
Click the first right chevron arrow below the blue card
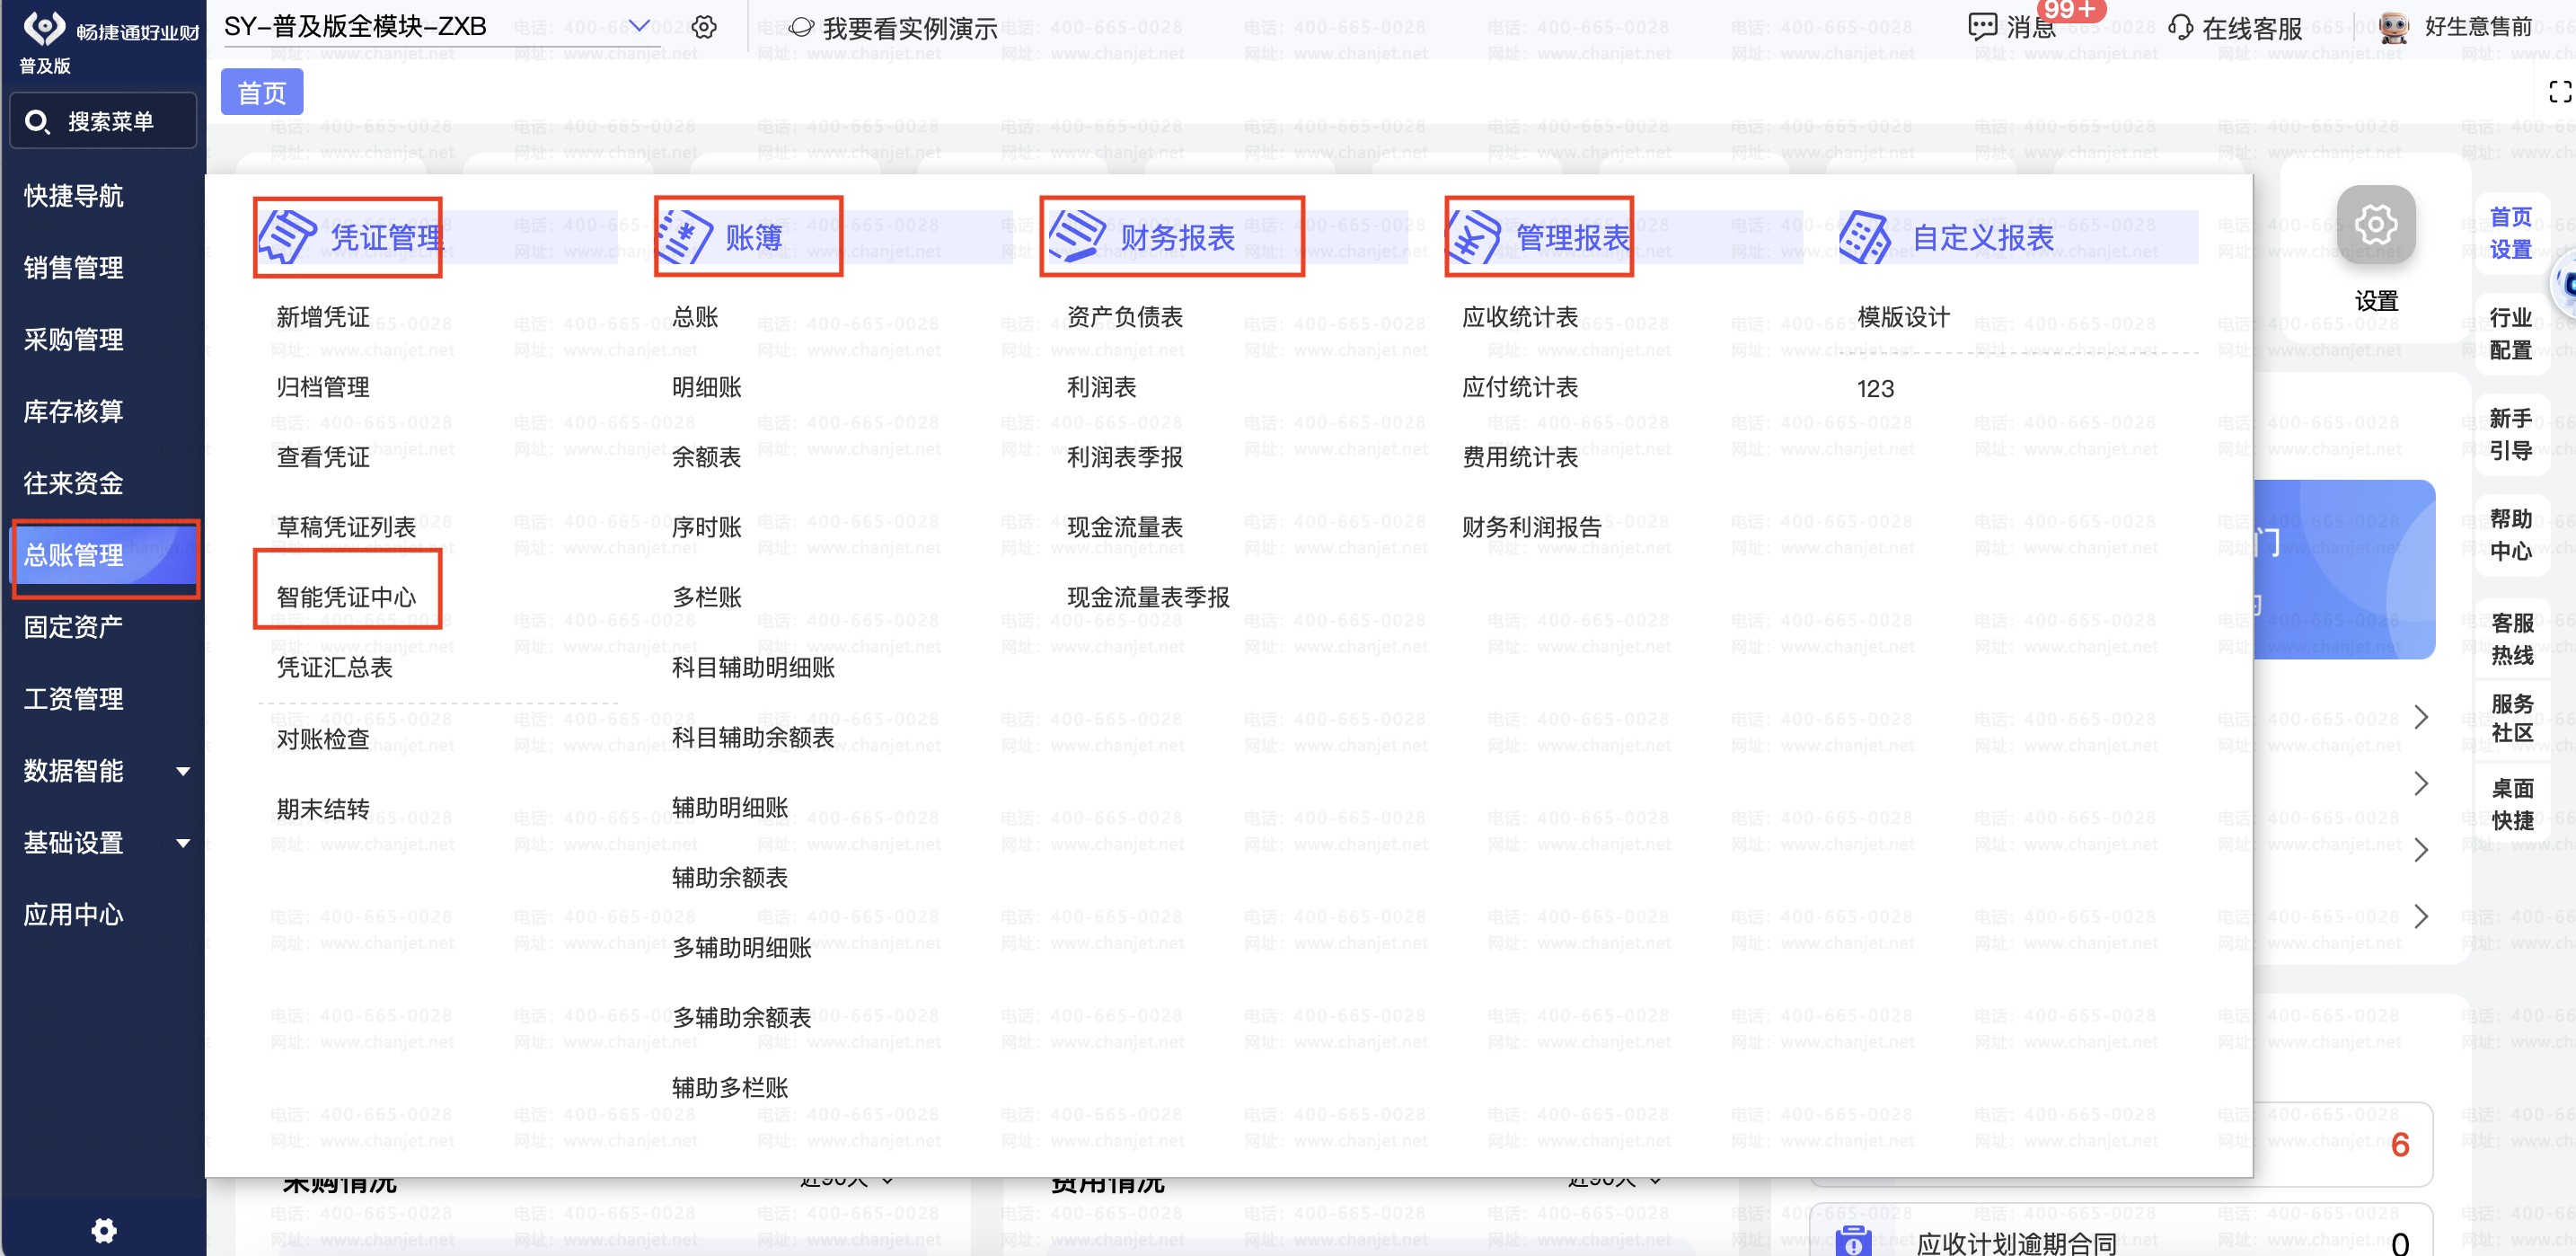pos(2421,717)
